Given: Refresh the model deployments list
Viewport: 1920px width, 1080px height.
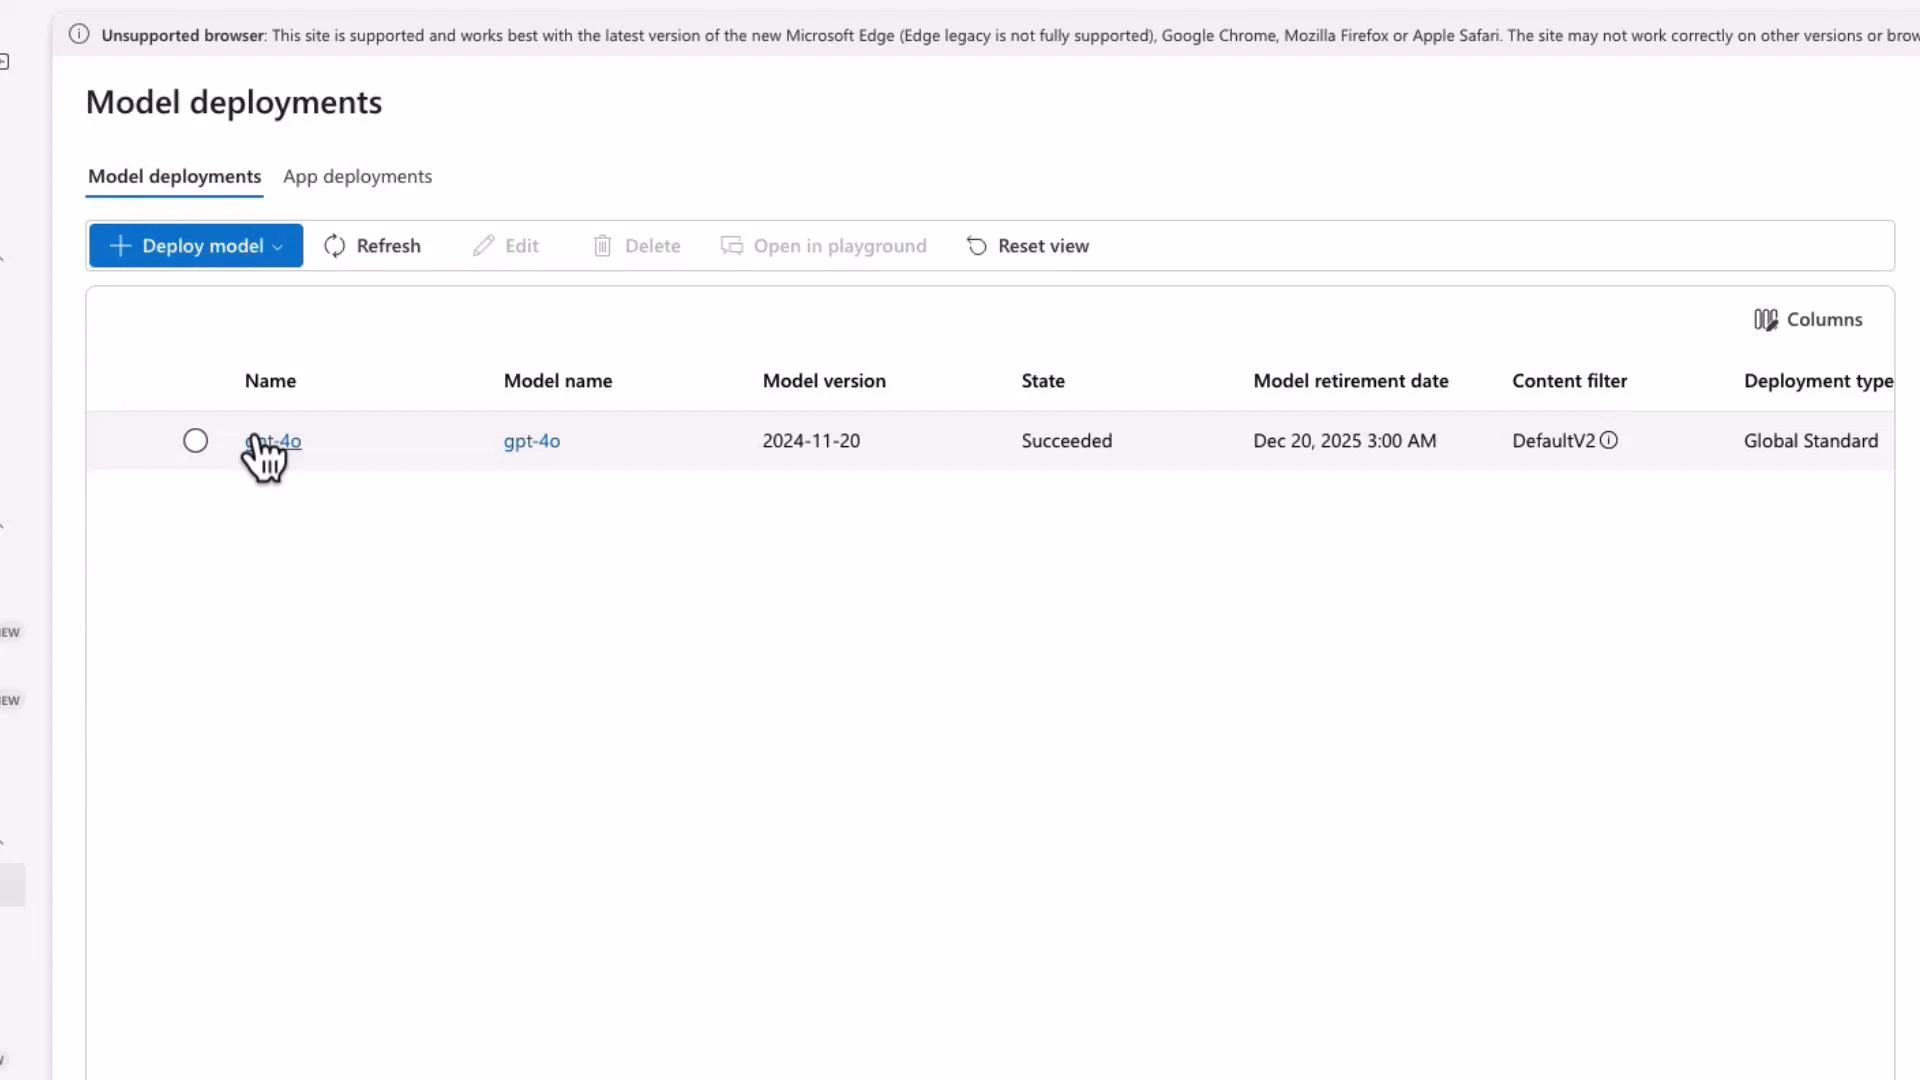Looking at the screenshot, I should 372,245.
